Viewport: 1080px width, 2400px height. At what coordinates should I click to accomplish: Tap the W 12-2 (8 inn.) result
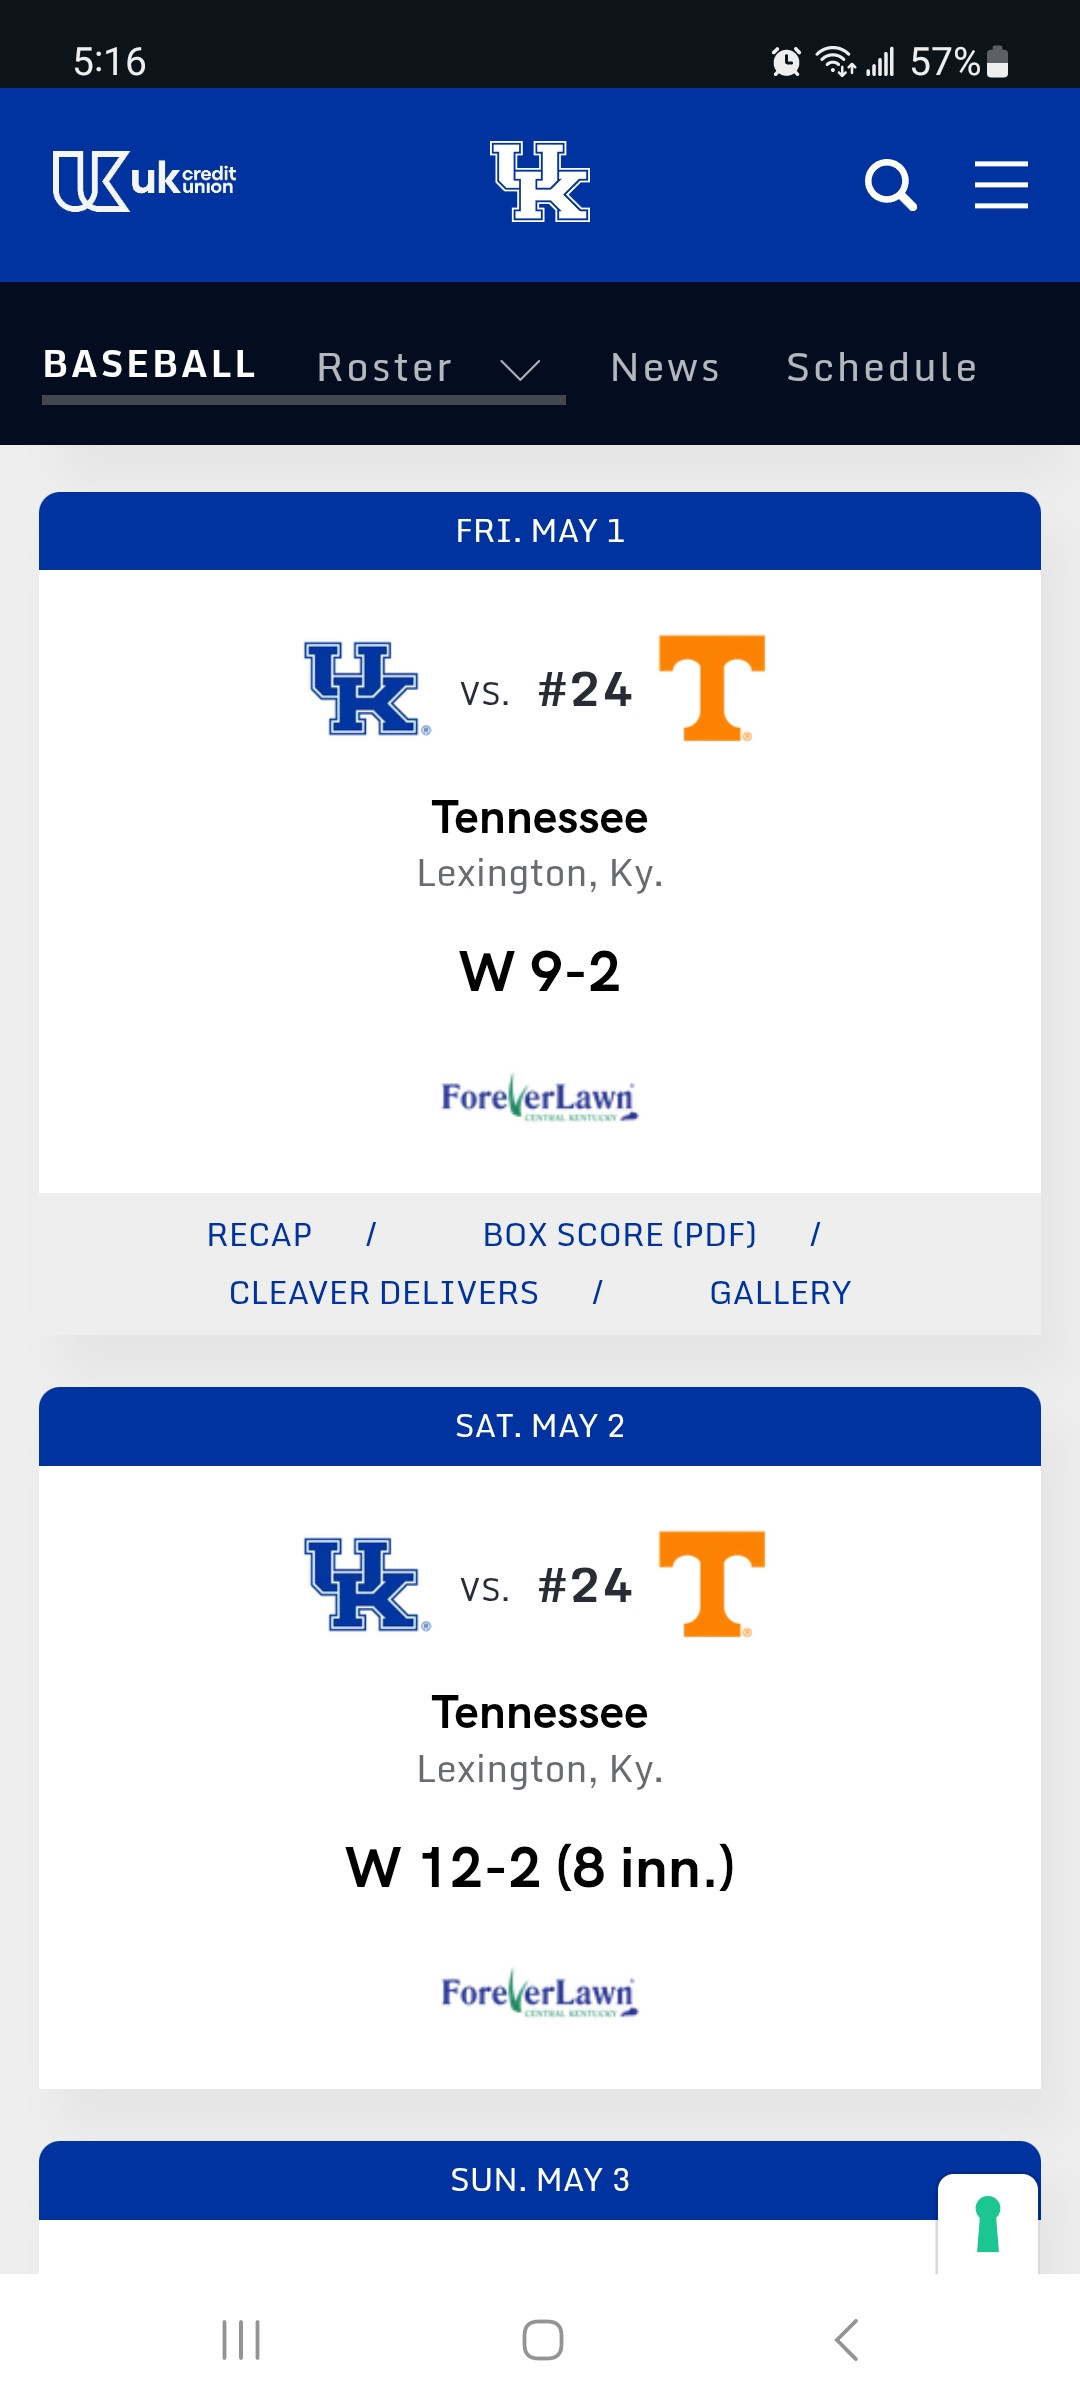[540, 1867]
